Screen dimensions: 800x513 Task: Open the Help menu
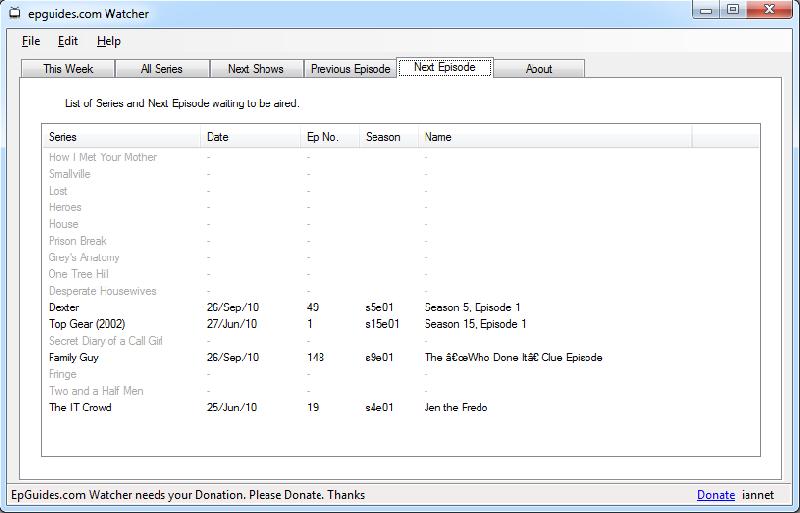(x=109, y=41)
